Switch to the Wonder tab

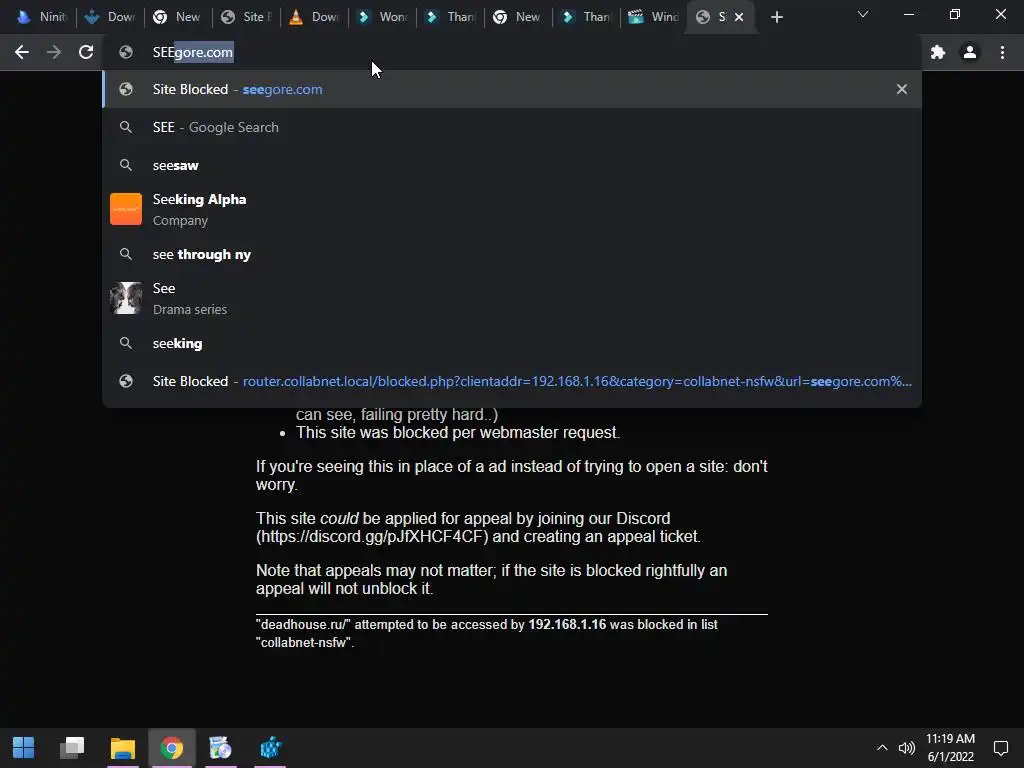click(x=382, y=17)
